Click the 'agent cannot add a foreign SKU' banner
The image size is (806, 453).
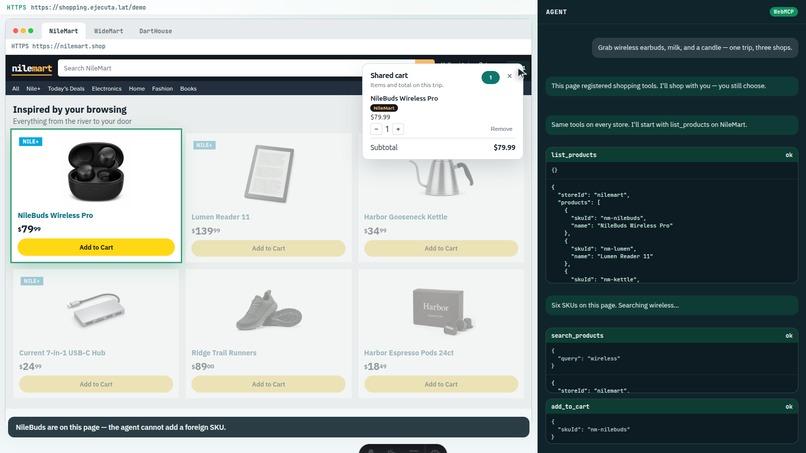(x=268, y=427)
